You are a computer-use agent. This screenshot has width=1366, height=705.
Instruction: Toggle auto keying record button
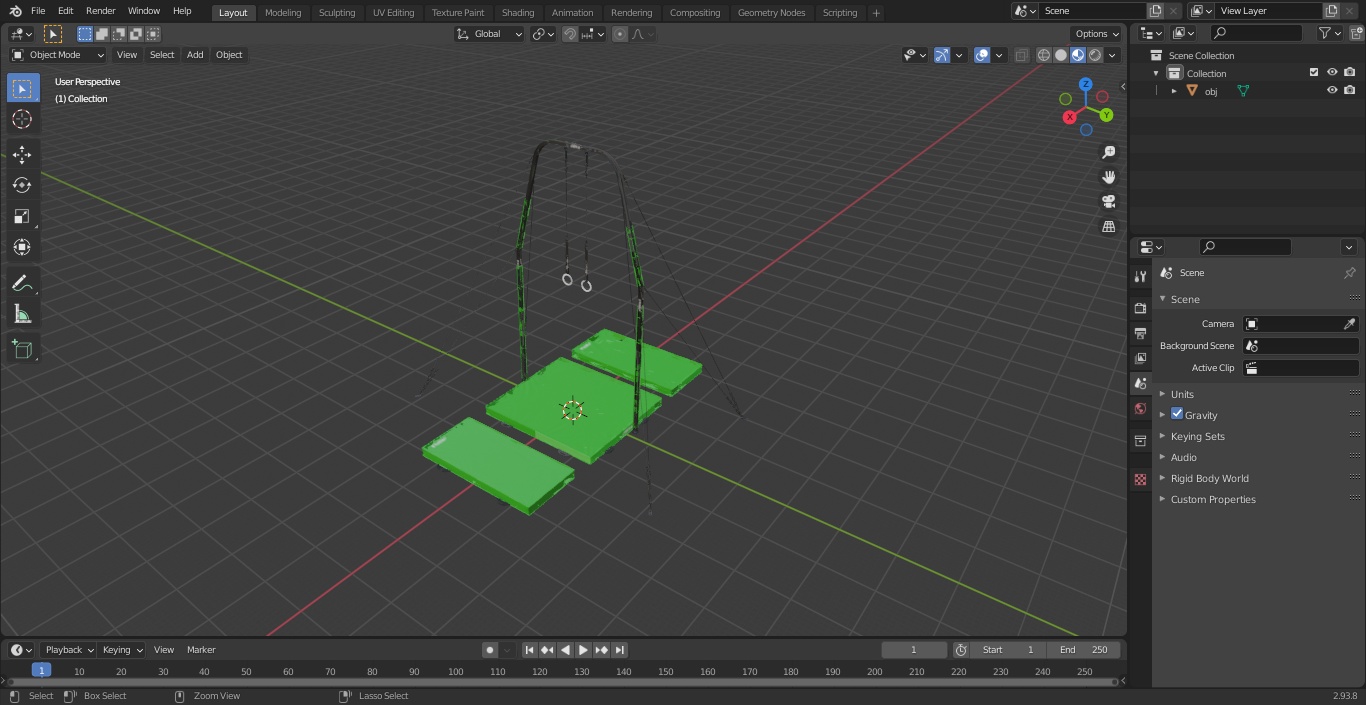click(x=490, y=650)
